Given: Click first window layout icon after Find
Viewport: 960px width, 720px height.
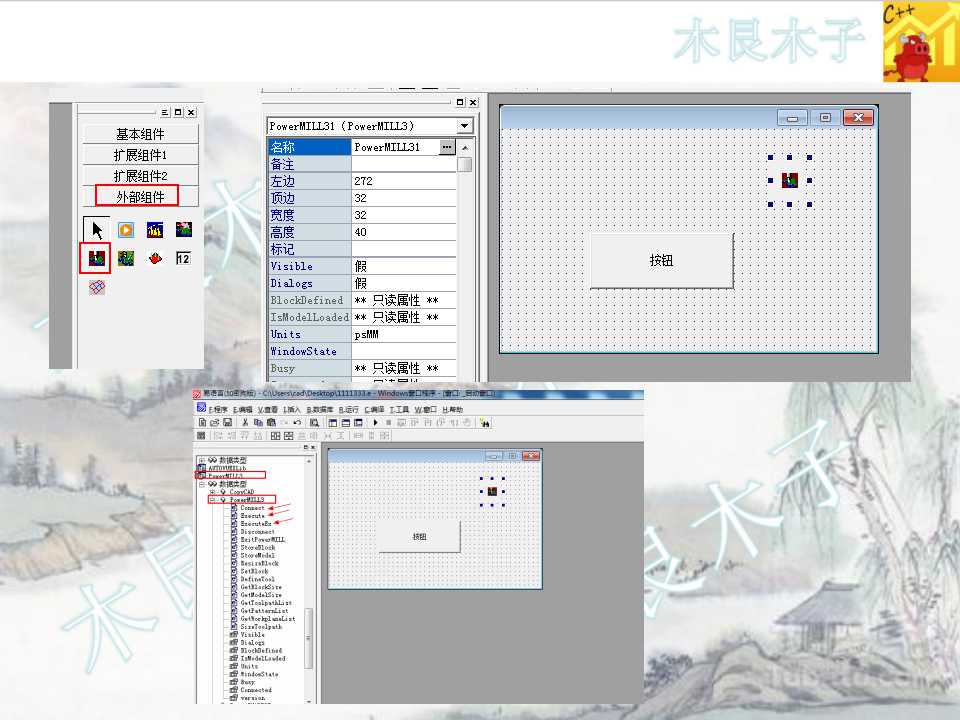Looking at the screenshot, I should (332, 422).
